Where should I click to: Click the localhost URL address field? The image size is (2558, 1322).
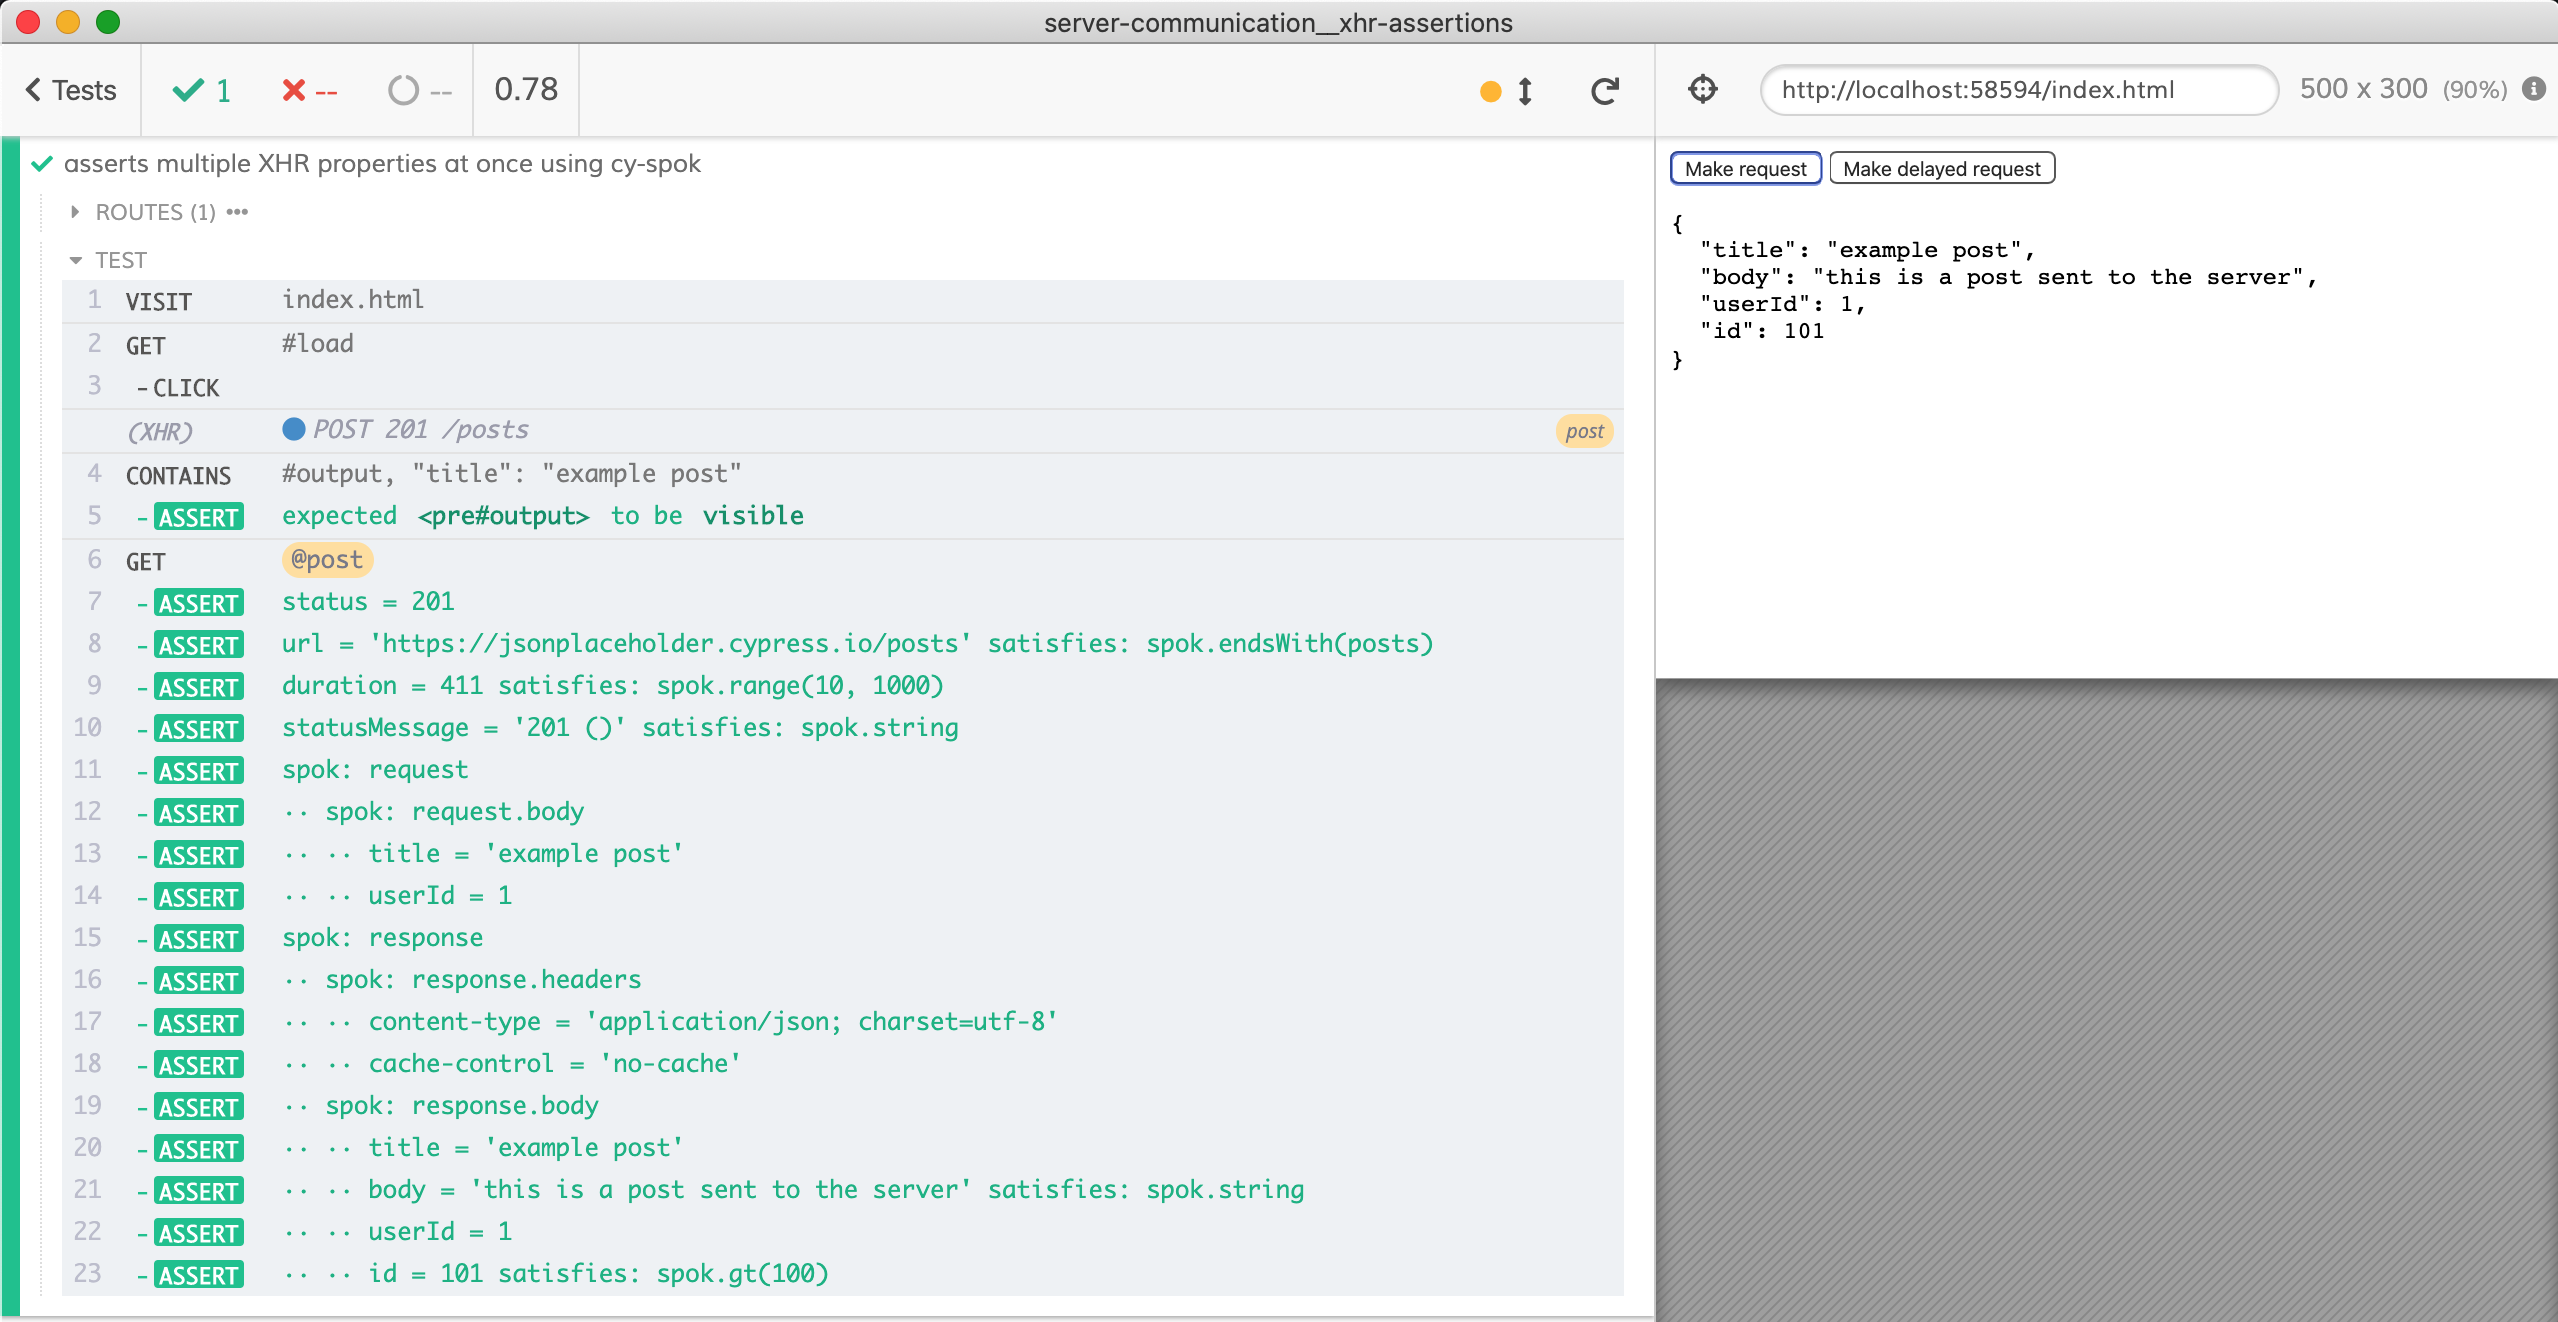coord(2018,90)
